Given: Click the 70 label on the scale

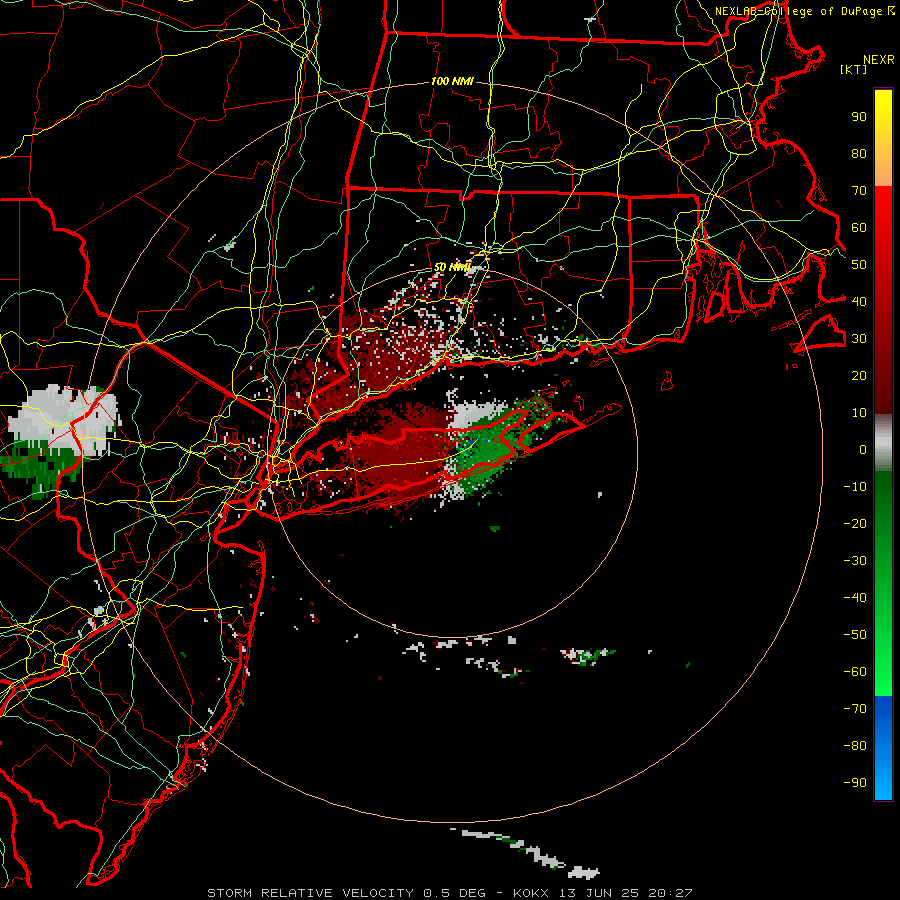Looking at the screenshot, I should (x=859, y=191).
